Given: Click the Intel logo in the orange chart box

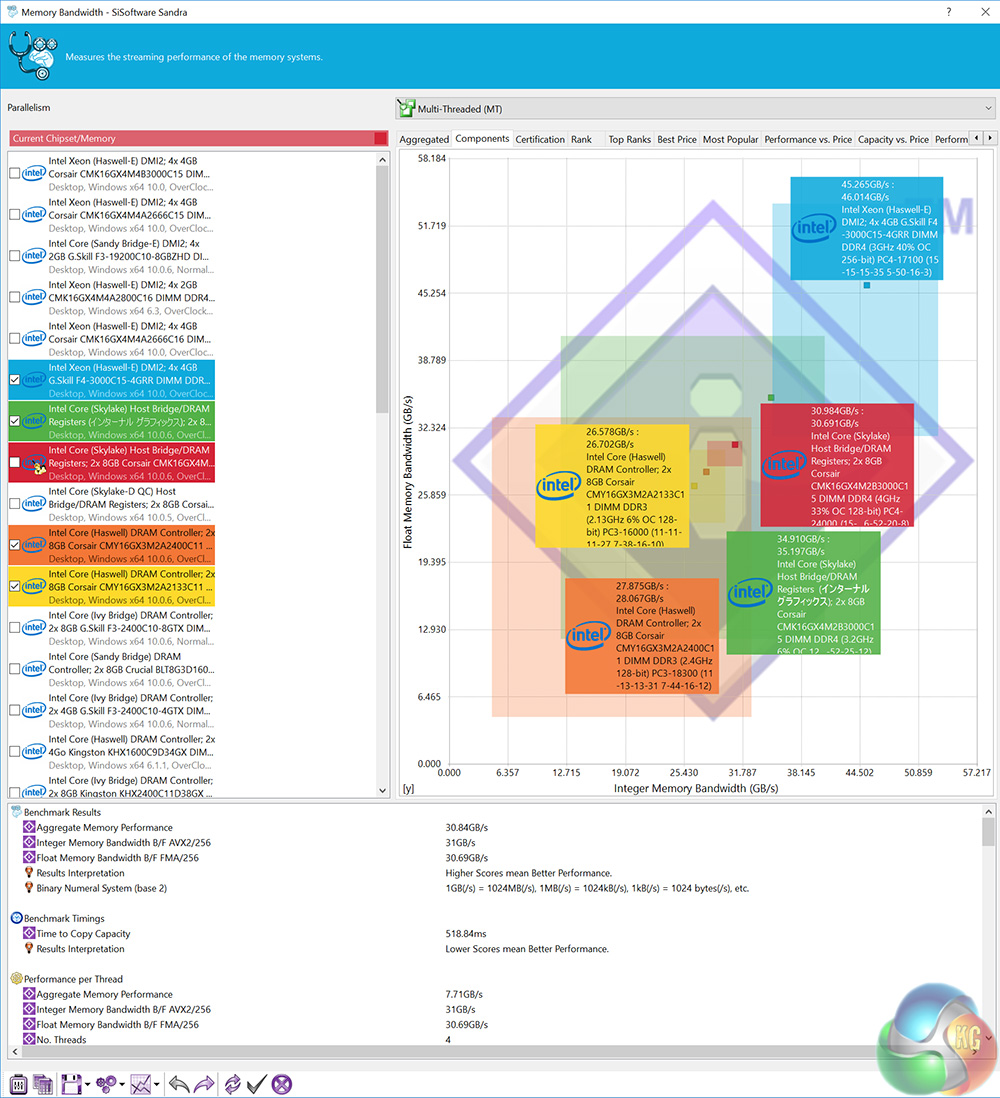Looking at the screenshot, I should [588, 636].
